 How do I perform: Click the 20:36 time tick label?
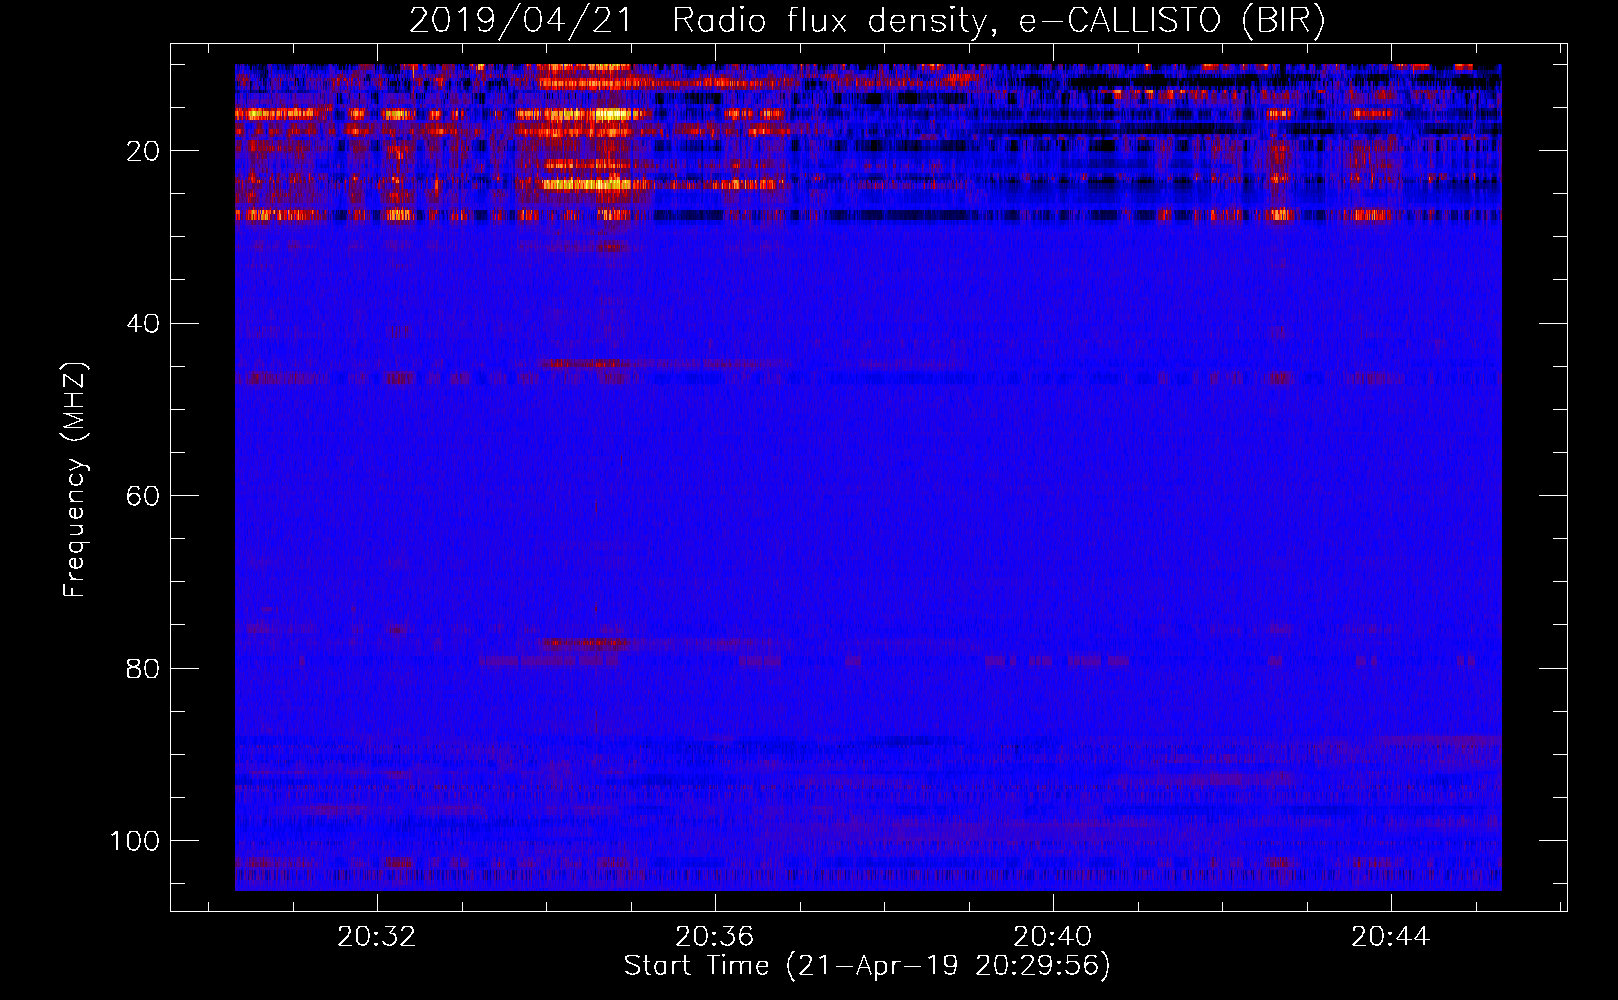tap(714, 937)
